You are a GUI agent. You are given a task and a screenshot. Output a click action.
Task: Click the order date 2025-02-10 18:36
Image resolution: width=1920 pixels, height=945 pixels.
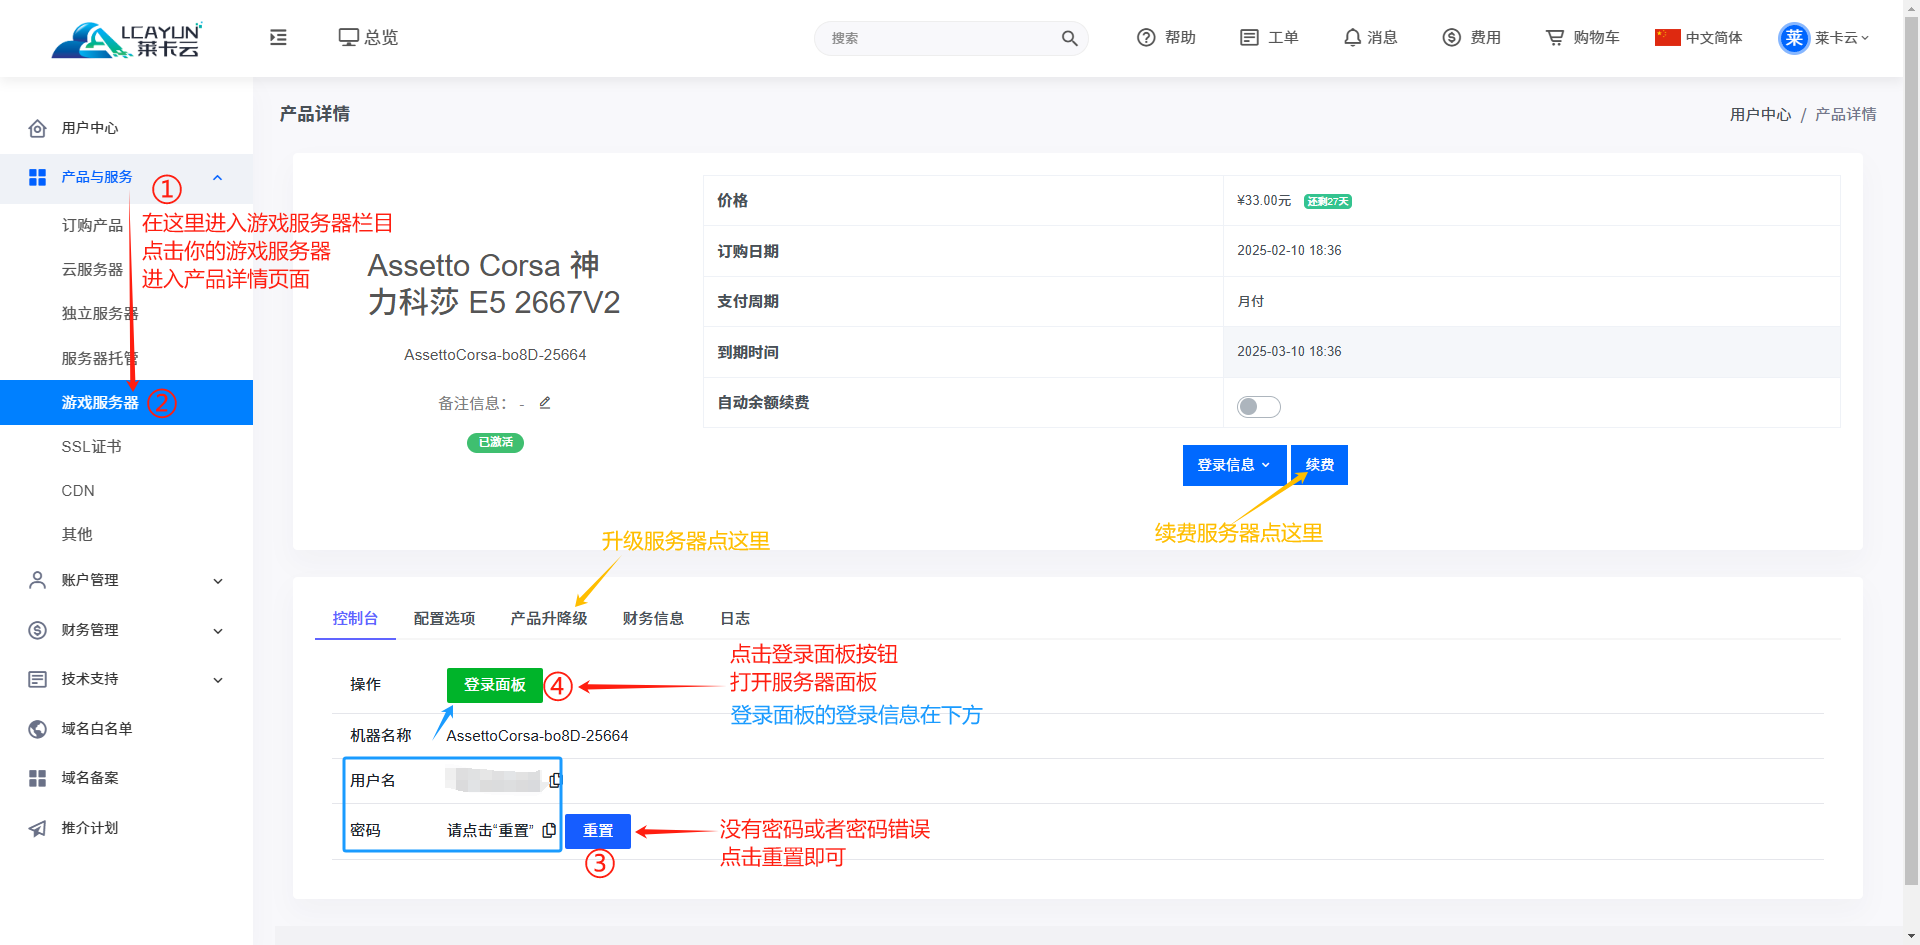(x=1289, y=250)
